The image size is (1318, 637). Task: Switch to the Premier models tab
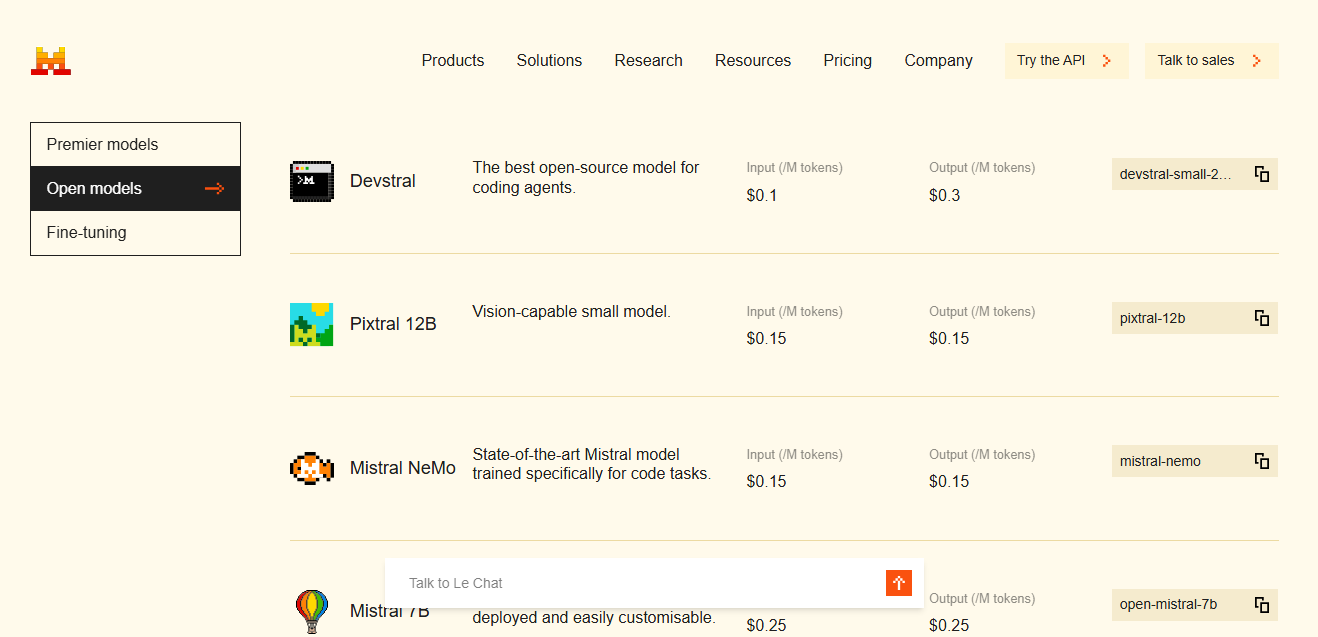pos(135,143)
